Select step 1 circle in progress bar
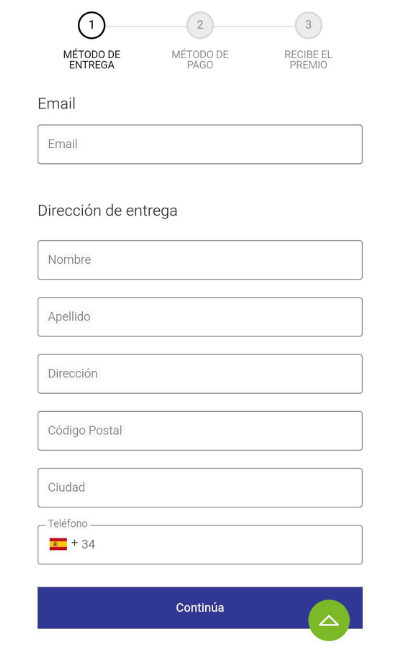The width and height of the screenshot is (400, 650). [x=92, y=25]
